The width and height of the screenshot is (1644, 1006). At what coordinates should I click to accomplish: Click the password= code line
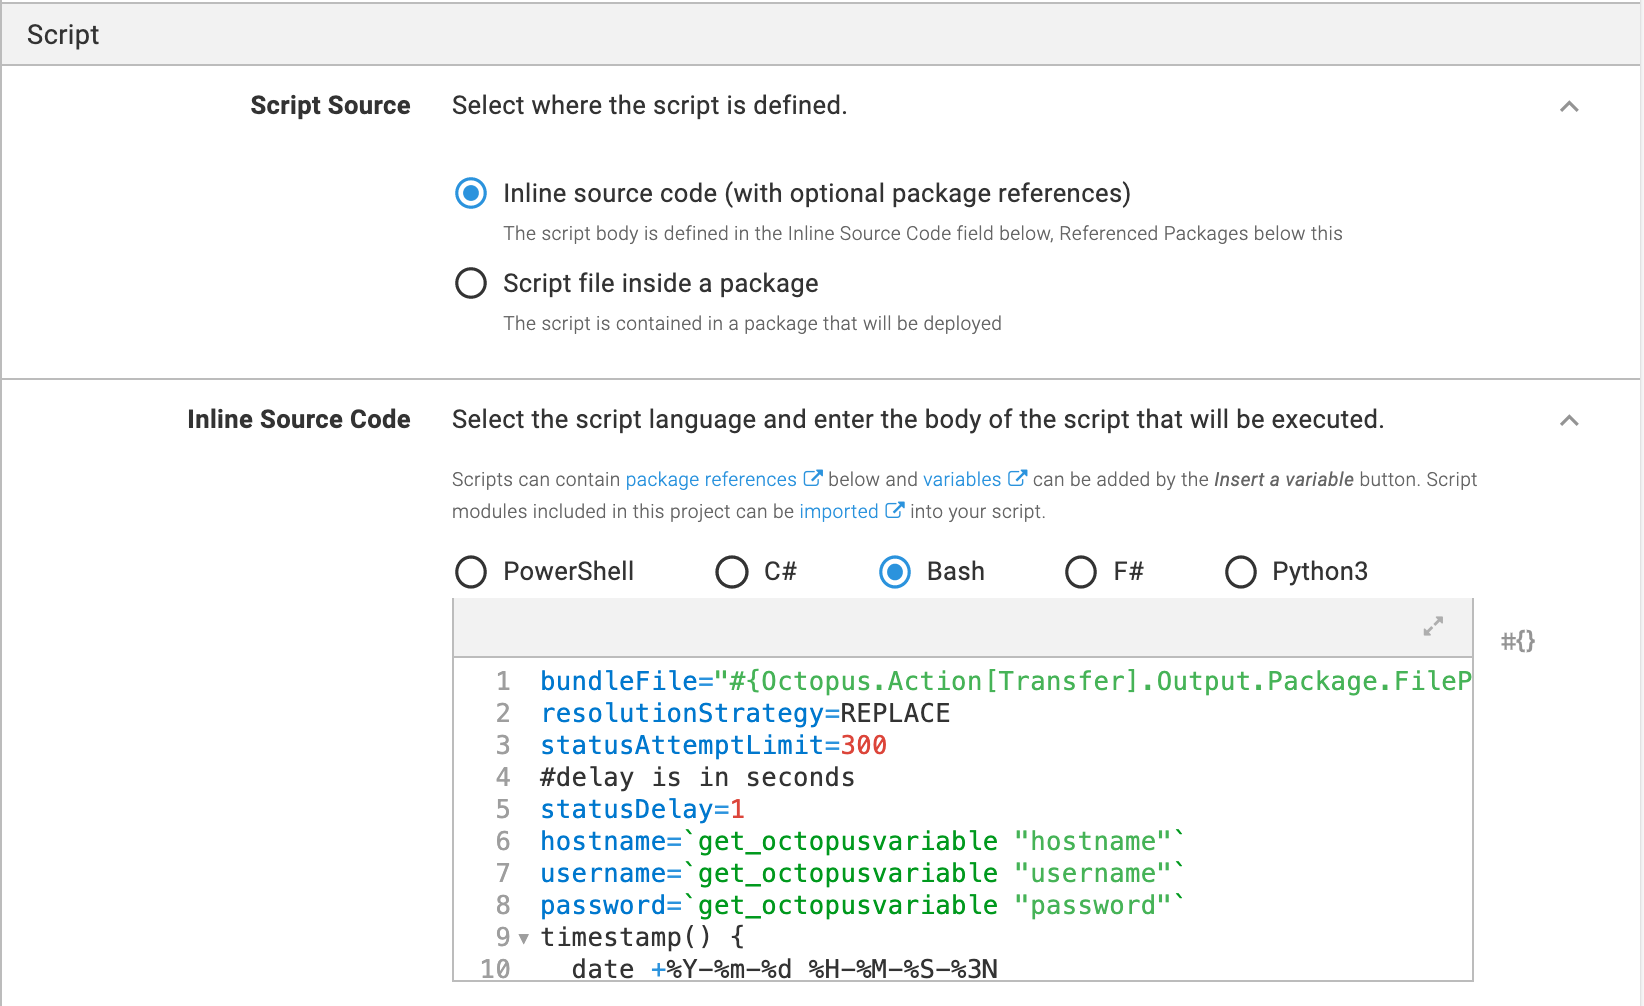click(x=862, y=905)
